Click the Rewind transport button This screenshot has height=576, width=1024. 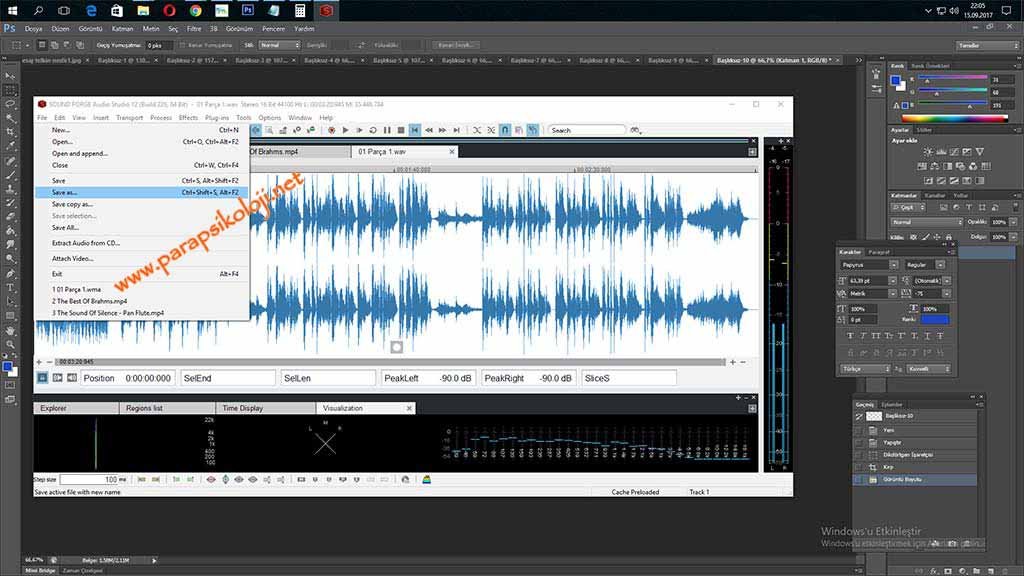(x=429, y=131)
